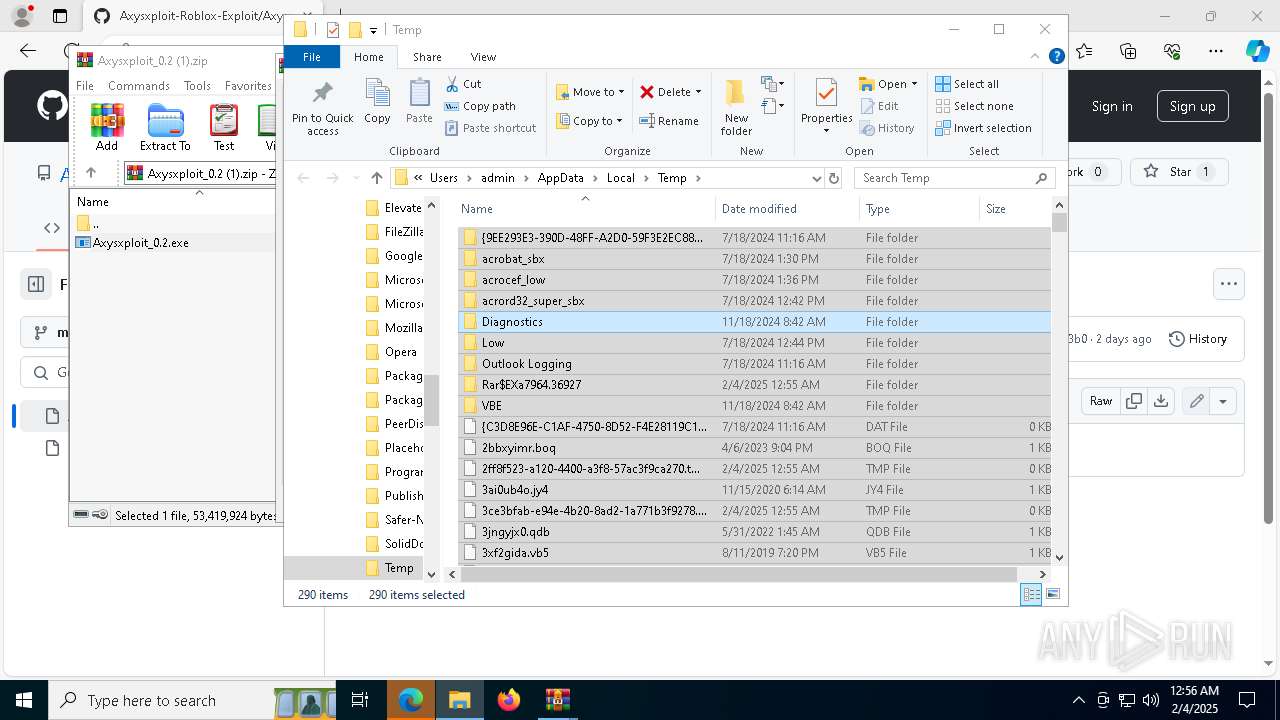Open Microsoft Edge from taskbar

(x=411, y=700)
